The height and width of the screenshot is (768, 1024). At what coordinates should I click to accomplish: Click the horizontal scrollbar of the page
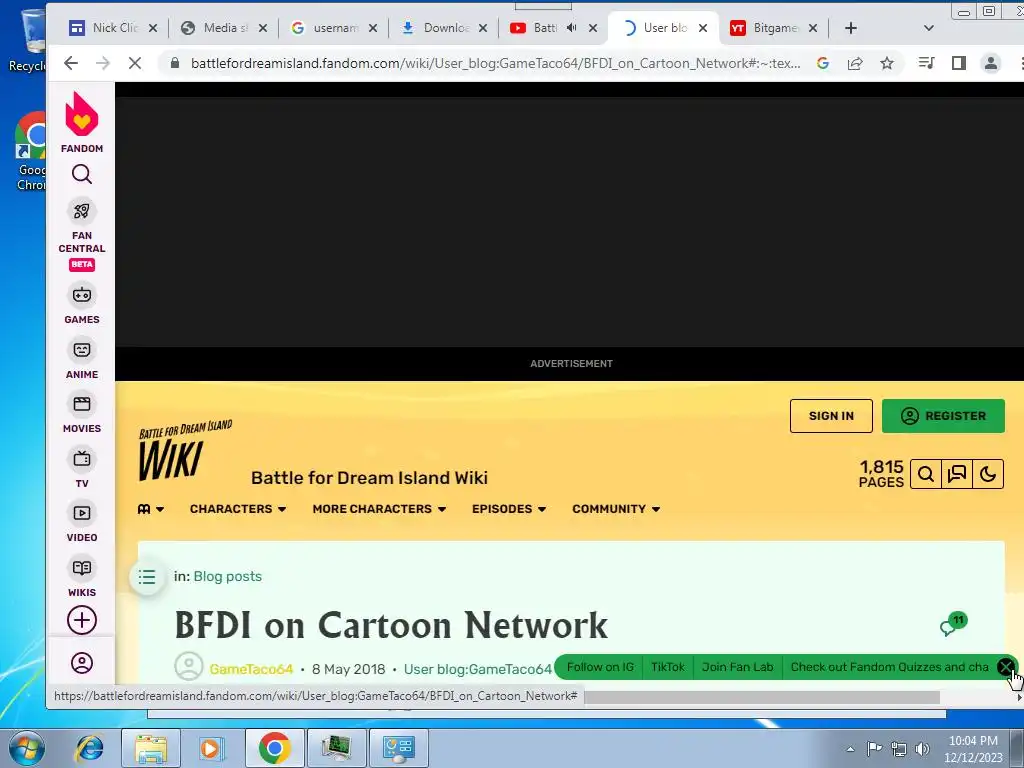pos(761,697)
